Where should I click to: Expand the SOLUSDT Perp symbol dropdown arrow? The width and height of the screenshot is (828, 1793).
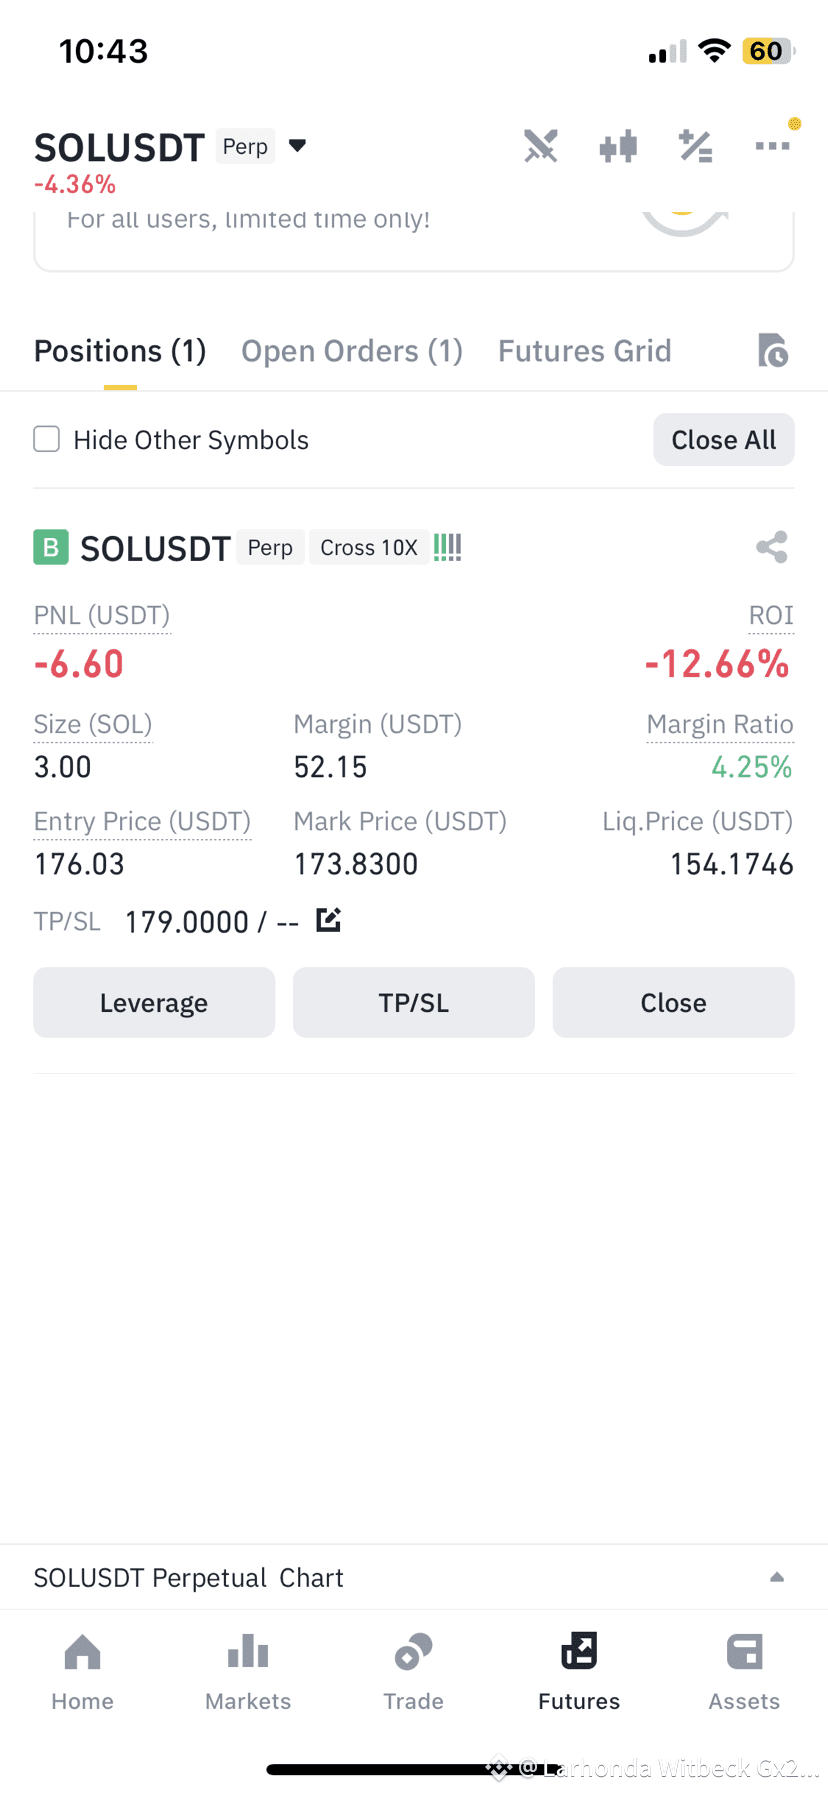tap(297, 146)
